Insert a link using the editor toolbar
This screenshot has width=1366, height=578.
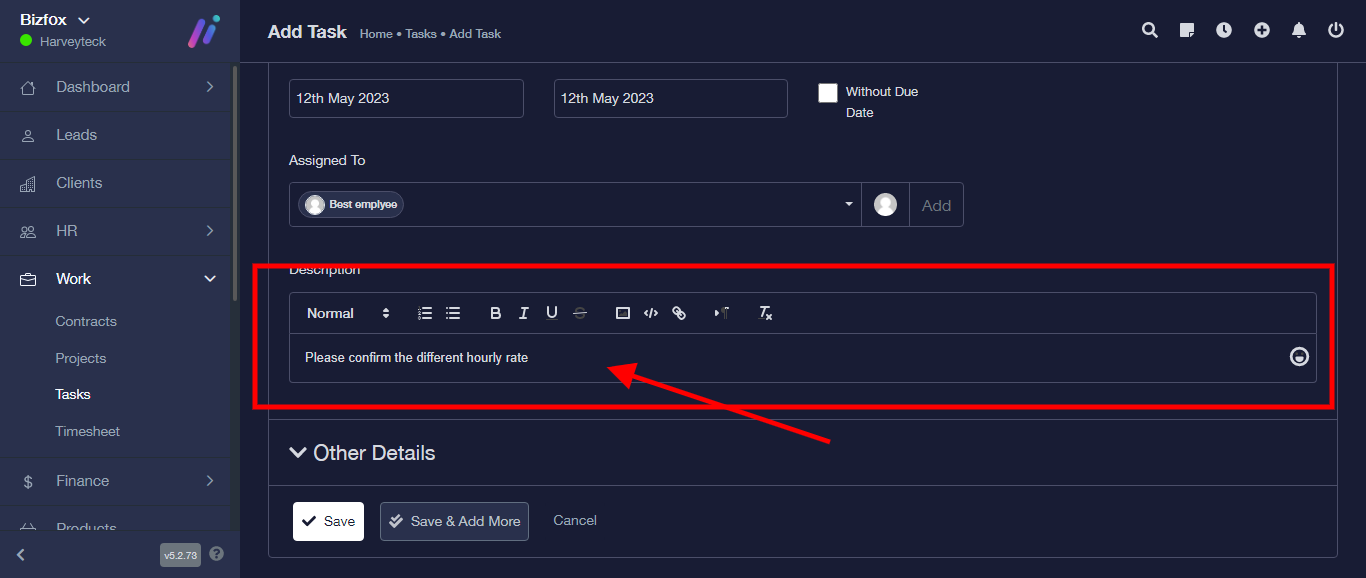[x=679, y=313]
